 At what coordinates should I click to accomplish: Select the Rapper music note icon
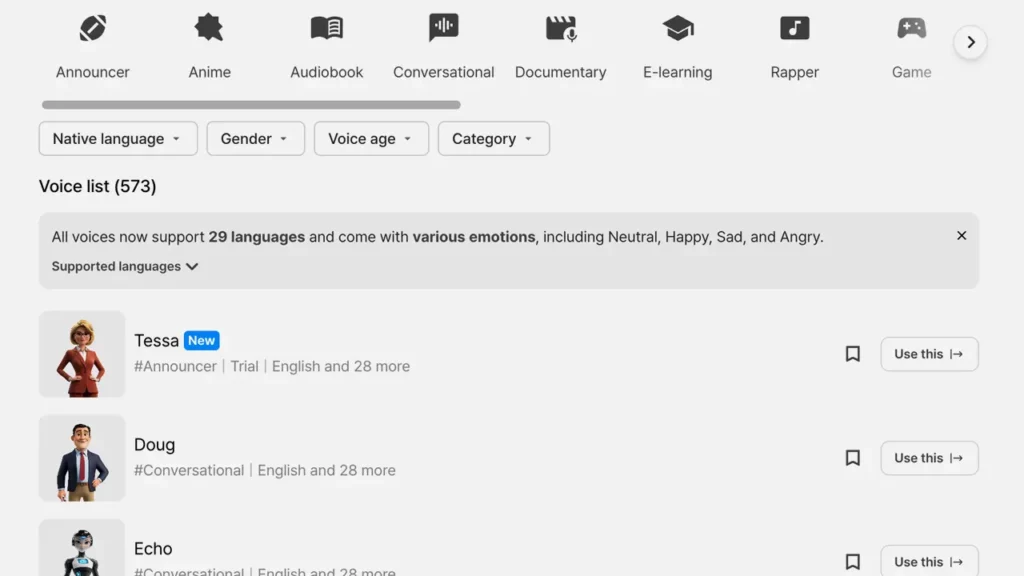click(x=795, y=28)
